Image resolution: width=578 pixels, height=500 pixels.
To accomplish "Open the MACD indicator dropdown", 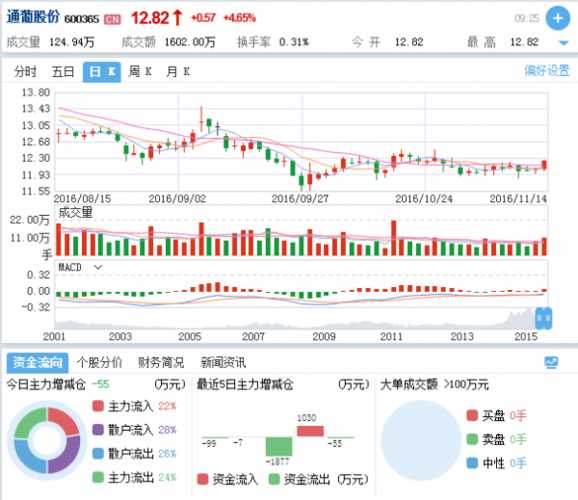I will (98, 267).
